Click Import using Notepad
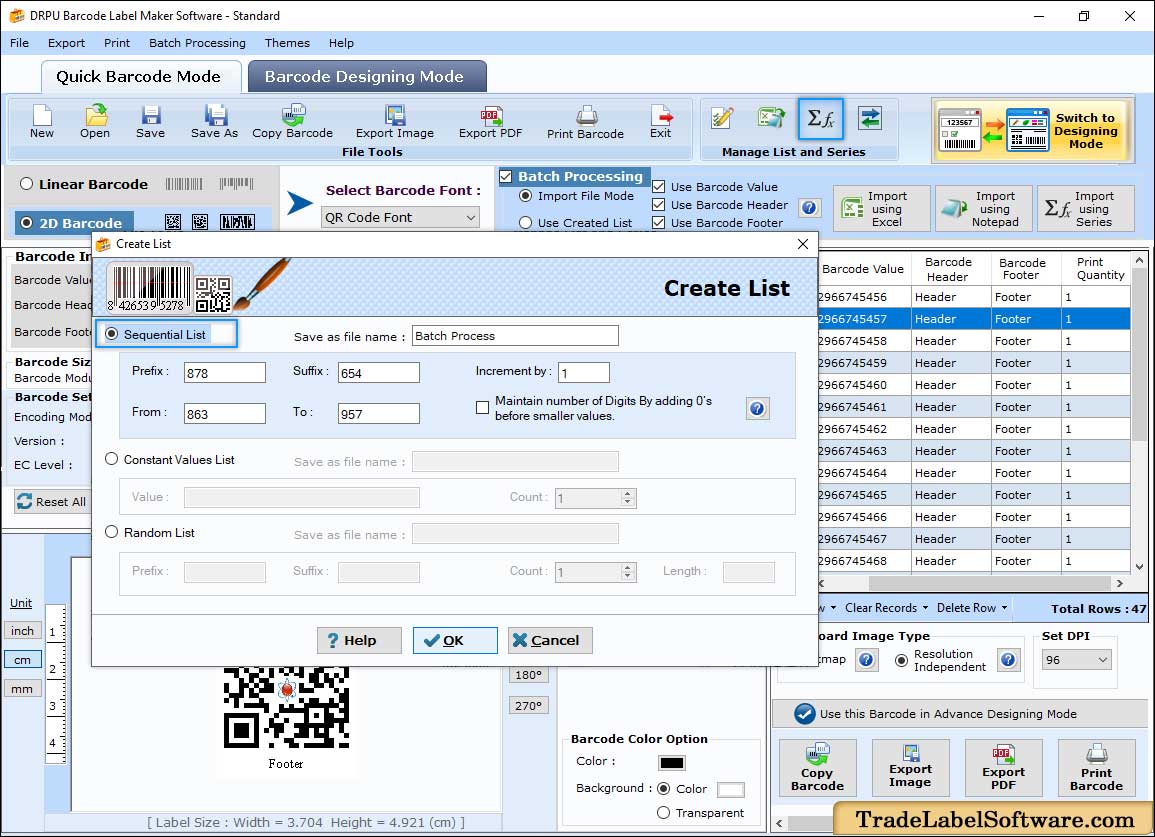1155x837 pixels. point(983,209)
